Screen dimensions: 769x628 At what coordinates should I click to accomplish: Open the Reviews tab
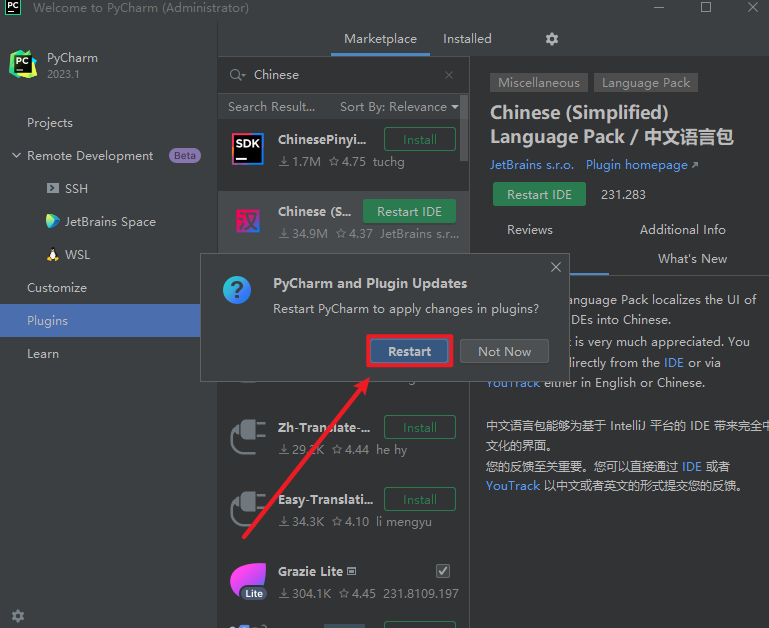click(x=530, y=230)
